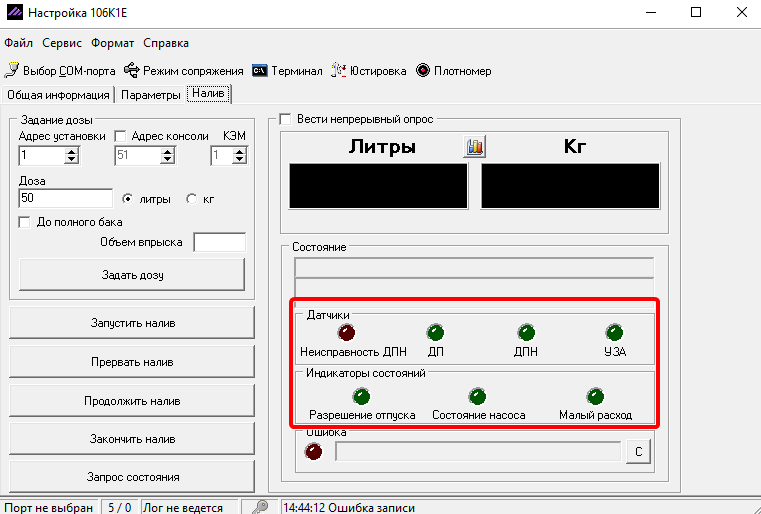Select the литры radio button
Screen dimensions: 761x514
(x=128, y=199)
